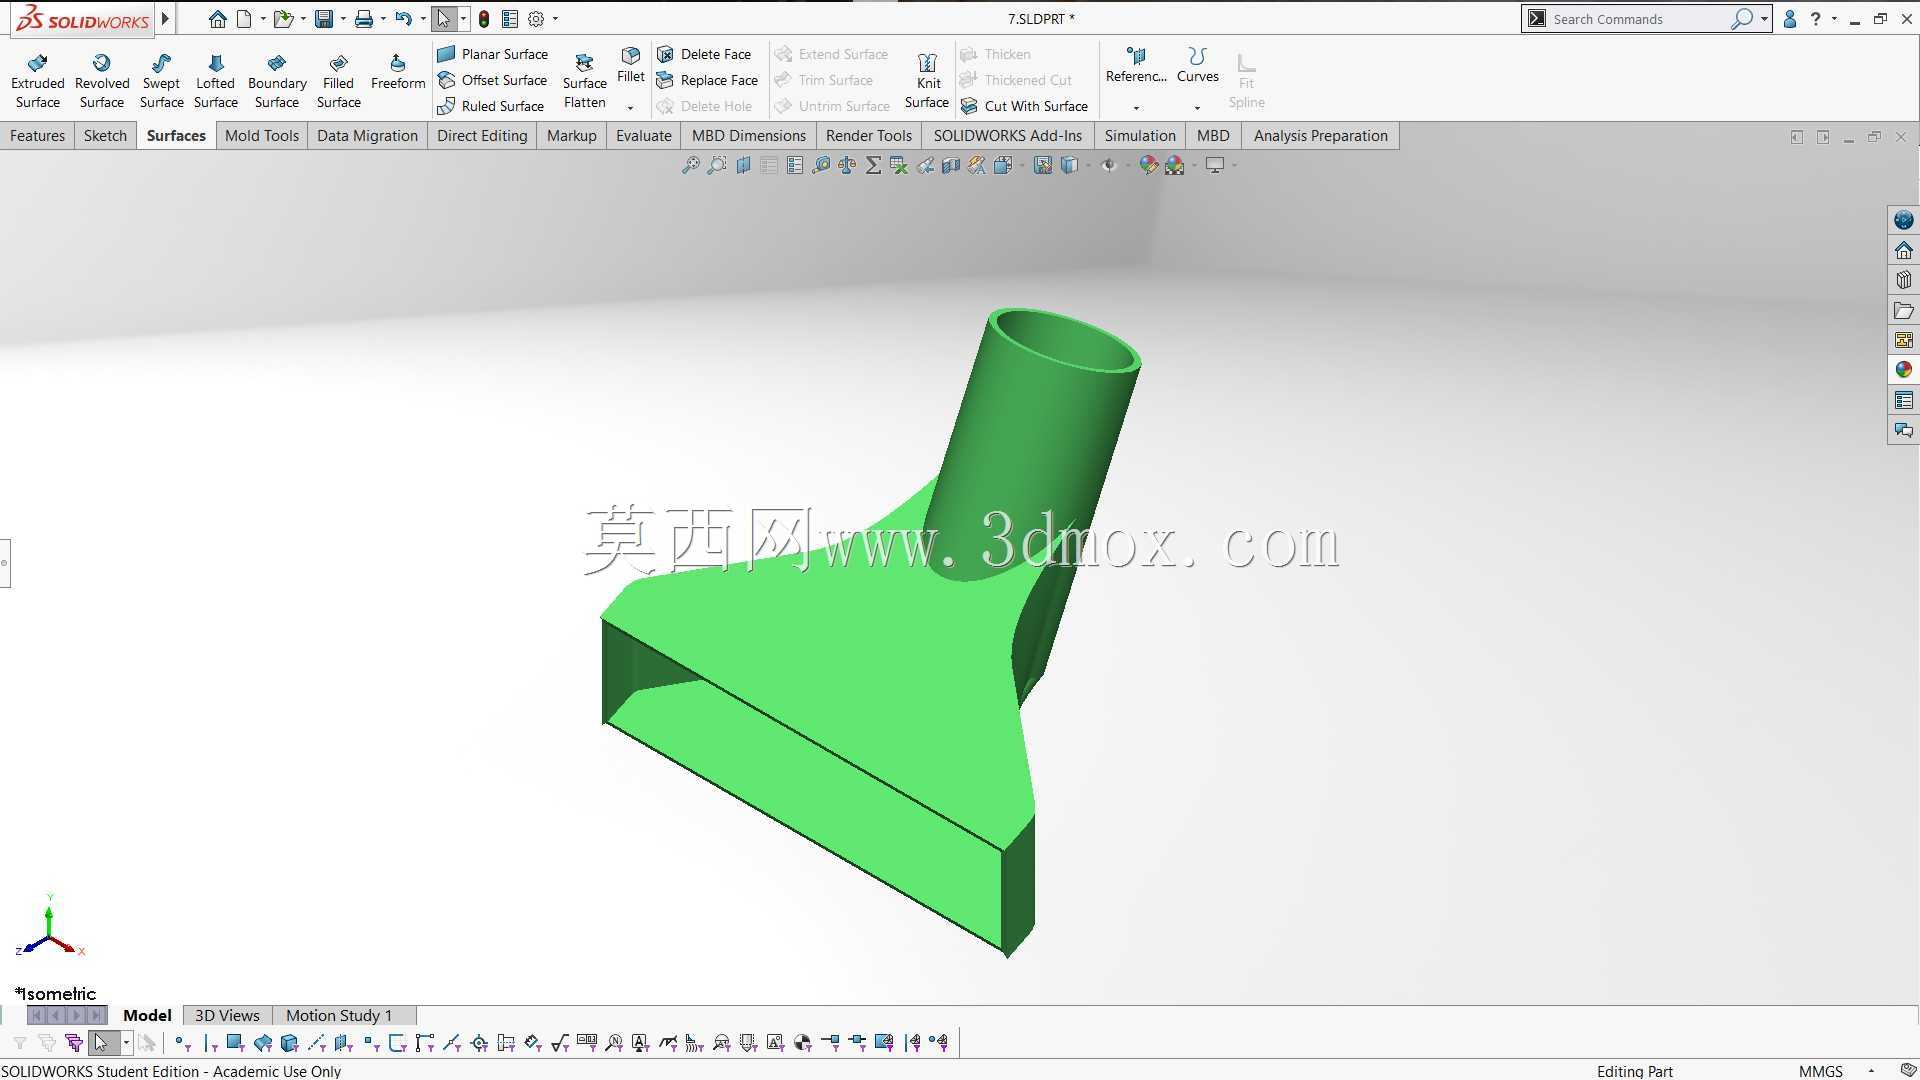
Task: Toggle the Filter Edges selection filter
Action: 210,1043
